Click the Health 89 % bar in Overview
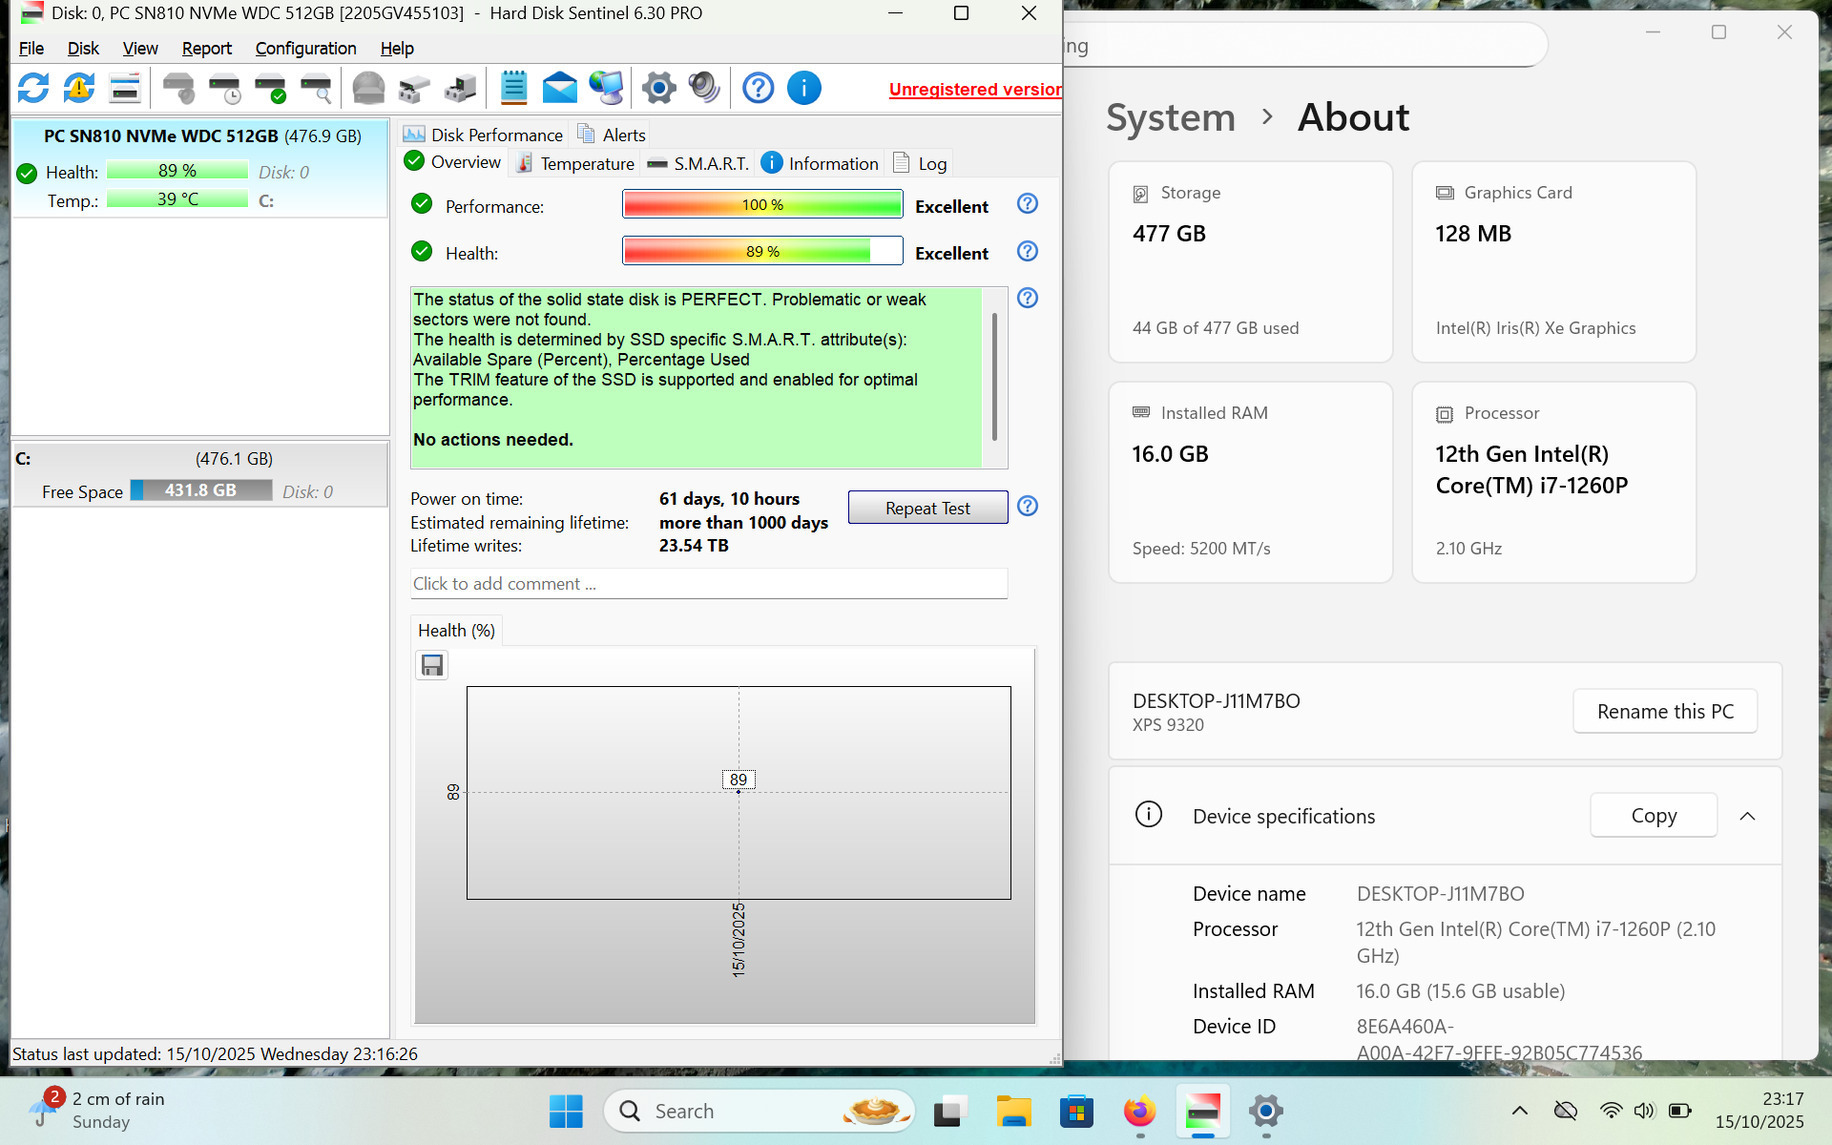The width and height of the screenshot is (1832, 1145). pos(762,251)
